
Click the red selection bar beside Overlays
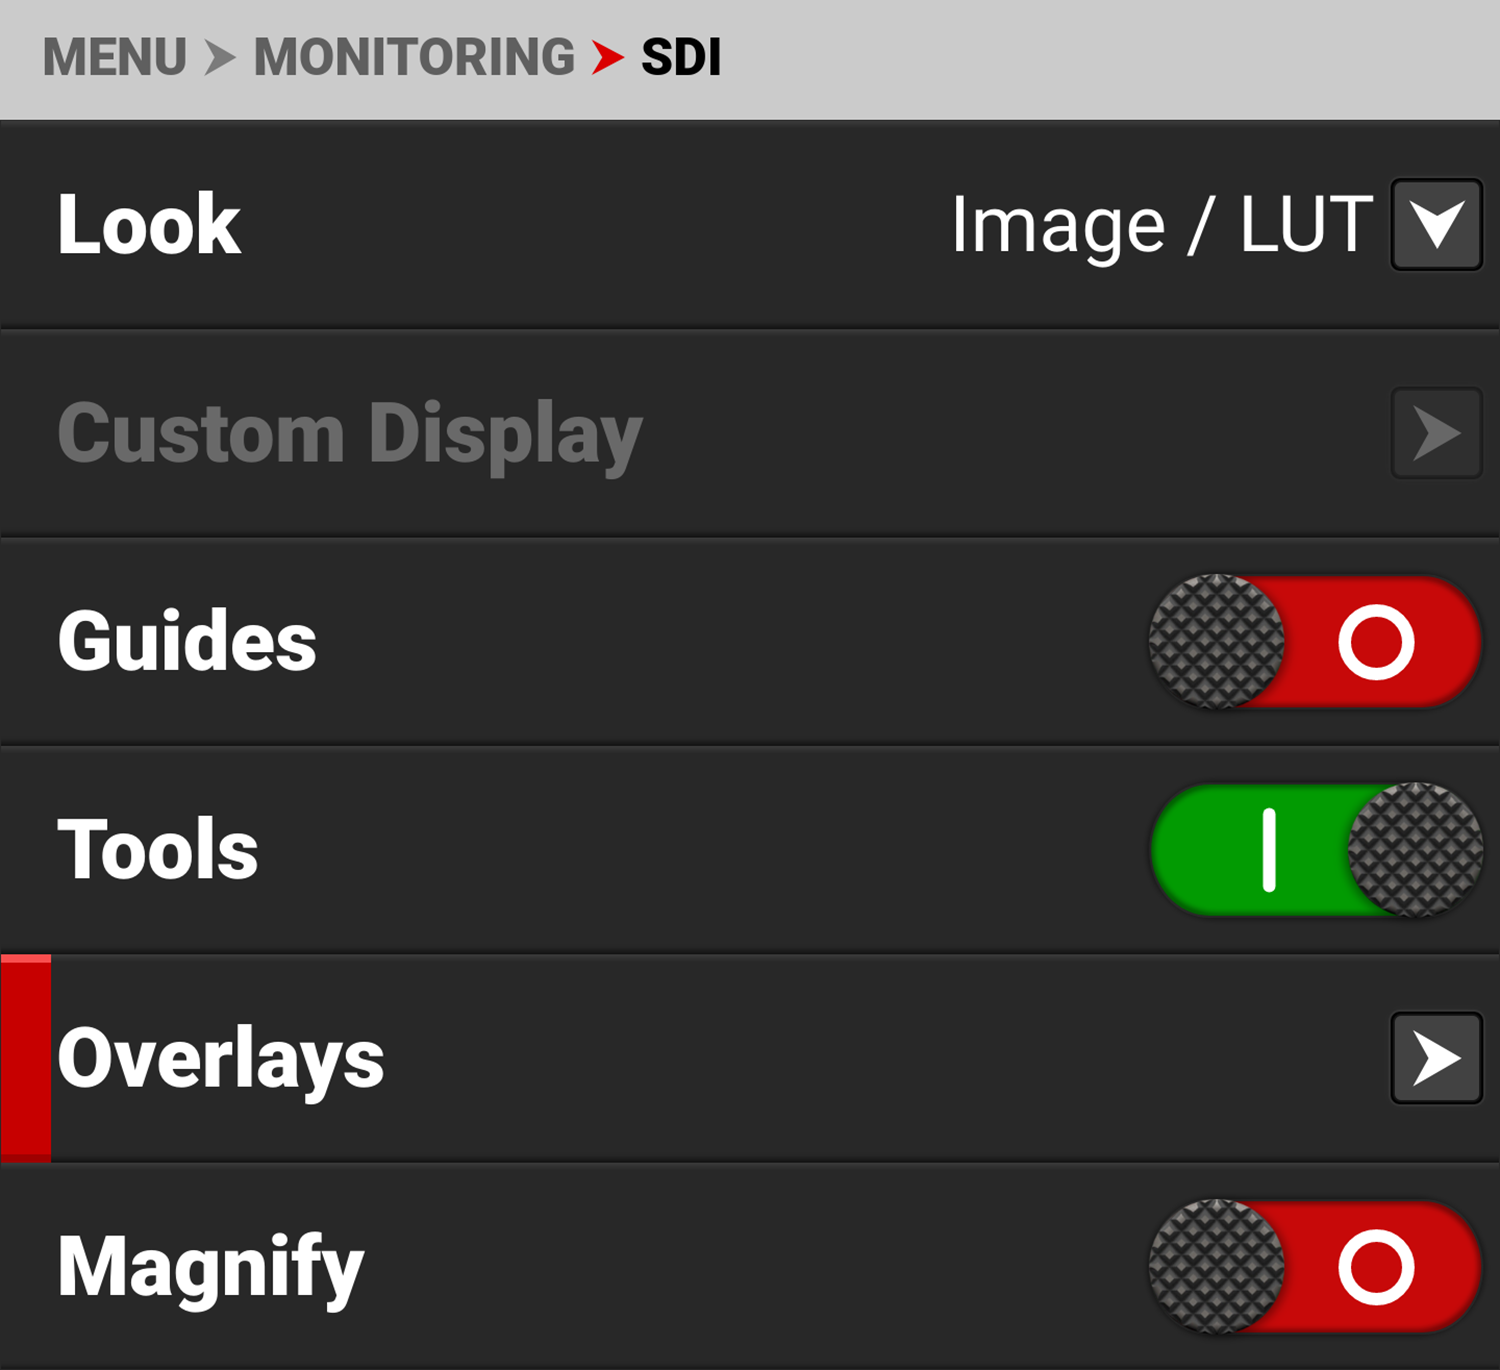(x=26, y=1058)
